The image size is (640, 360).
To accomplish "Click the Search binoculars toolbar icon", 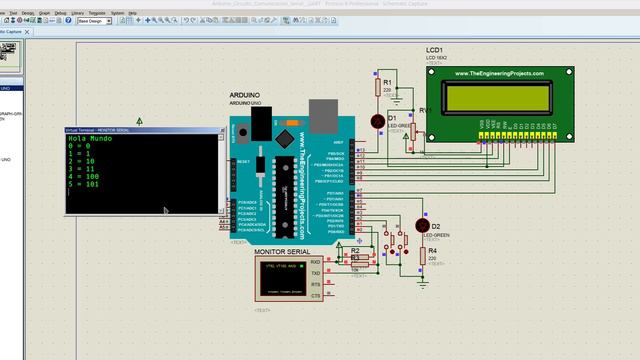I will click(x=296, y=20).
